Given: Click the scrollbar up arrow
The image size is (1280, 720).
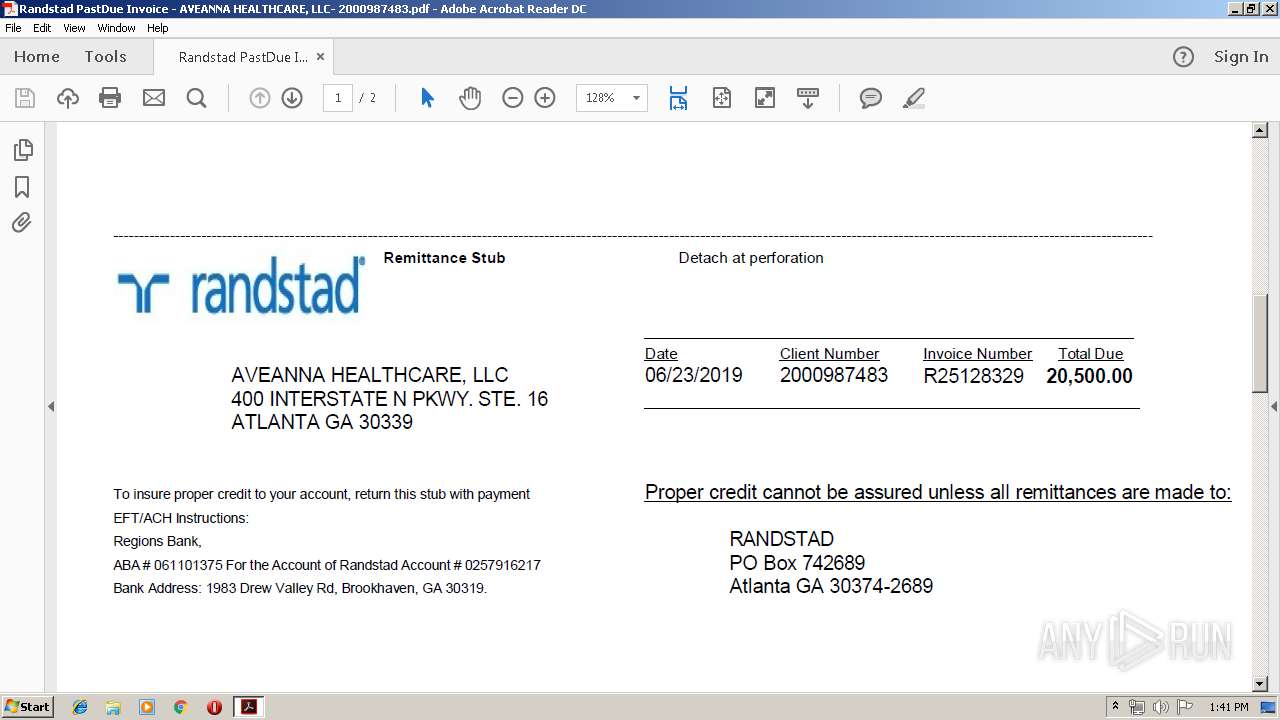Looking at the screenshot, I should click(1260, 131).
